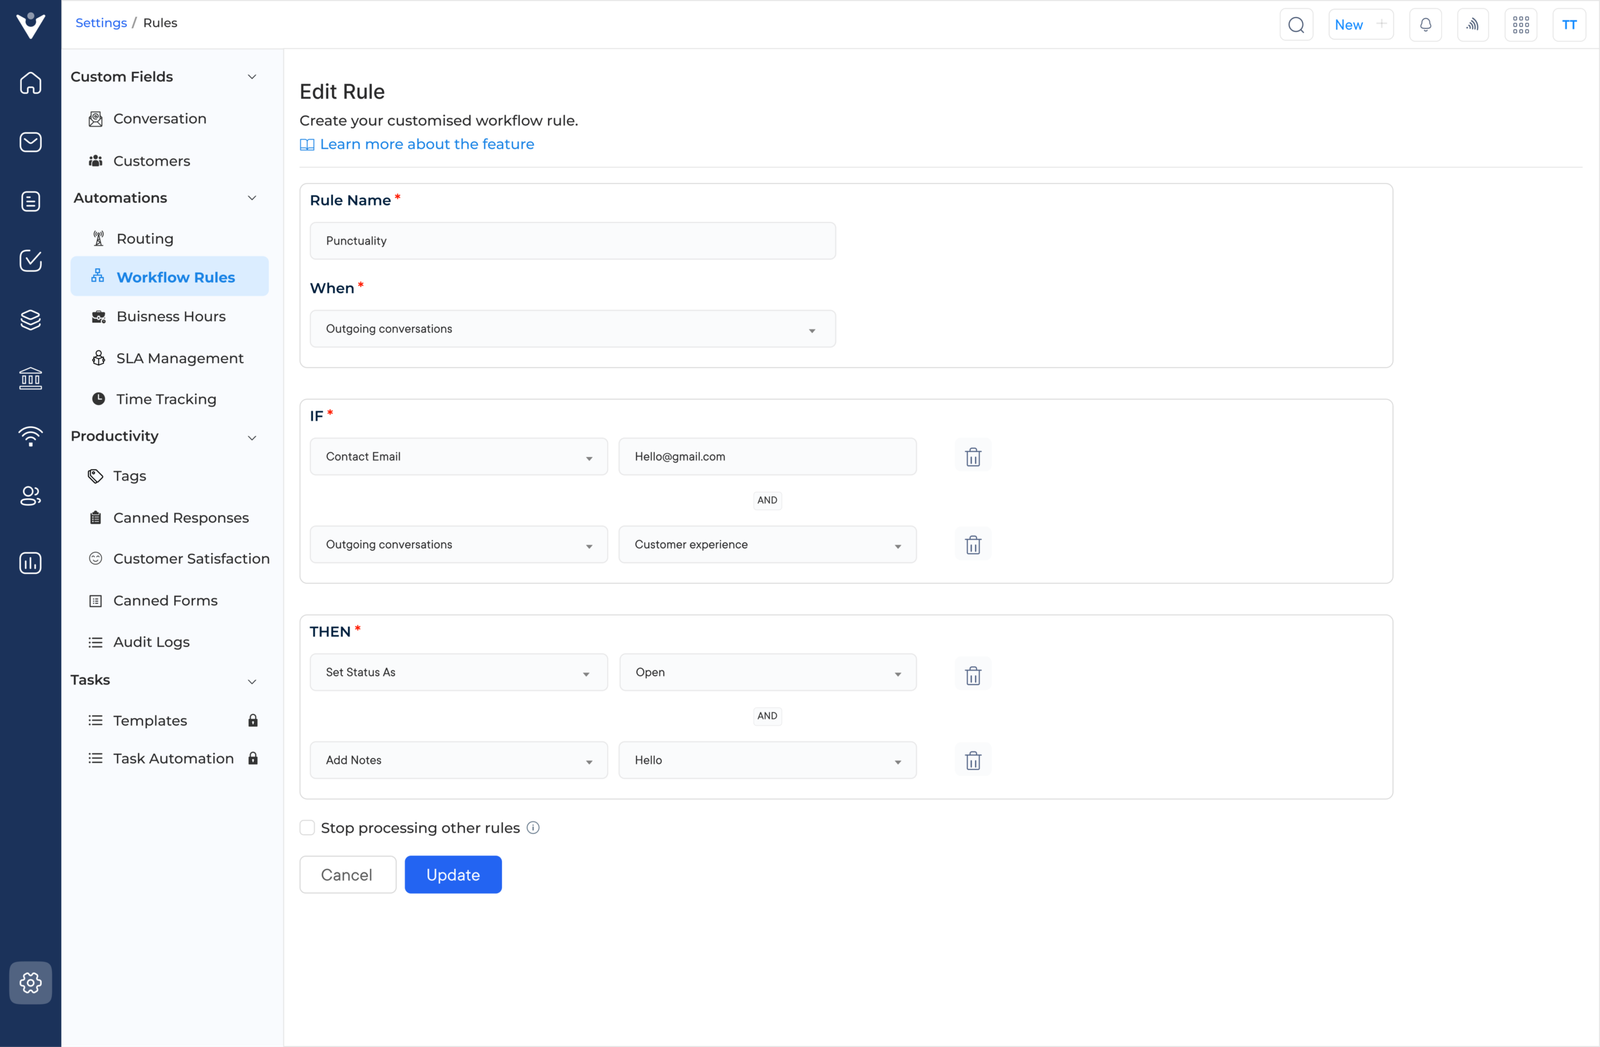Click the Cancel button
The image size is (1600, 1047).
[x=347, y=875]
